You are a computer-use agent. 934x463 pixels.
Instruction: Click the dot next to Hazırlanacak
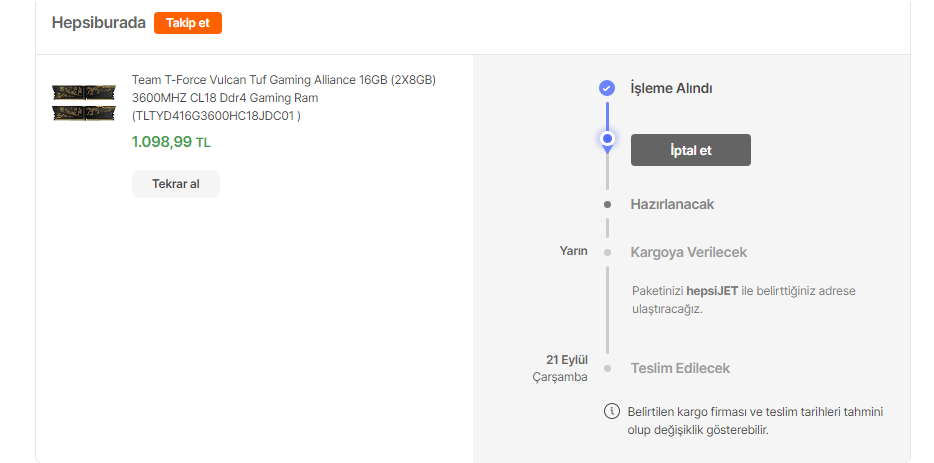tap(607, 204)
